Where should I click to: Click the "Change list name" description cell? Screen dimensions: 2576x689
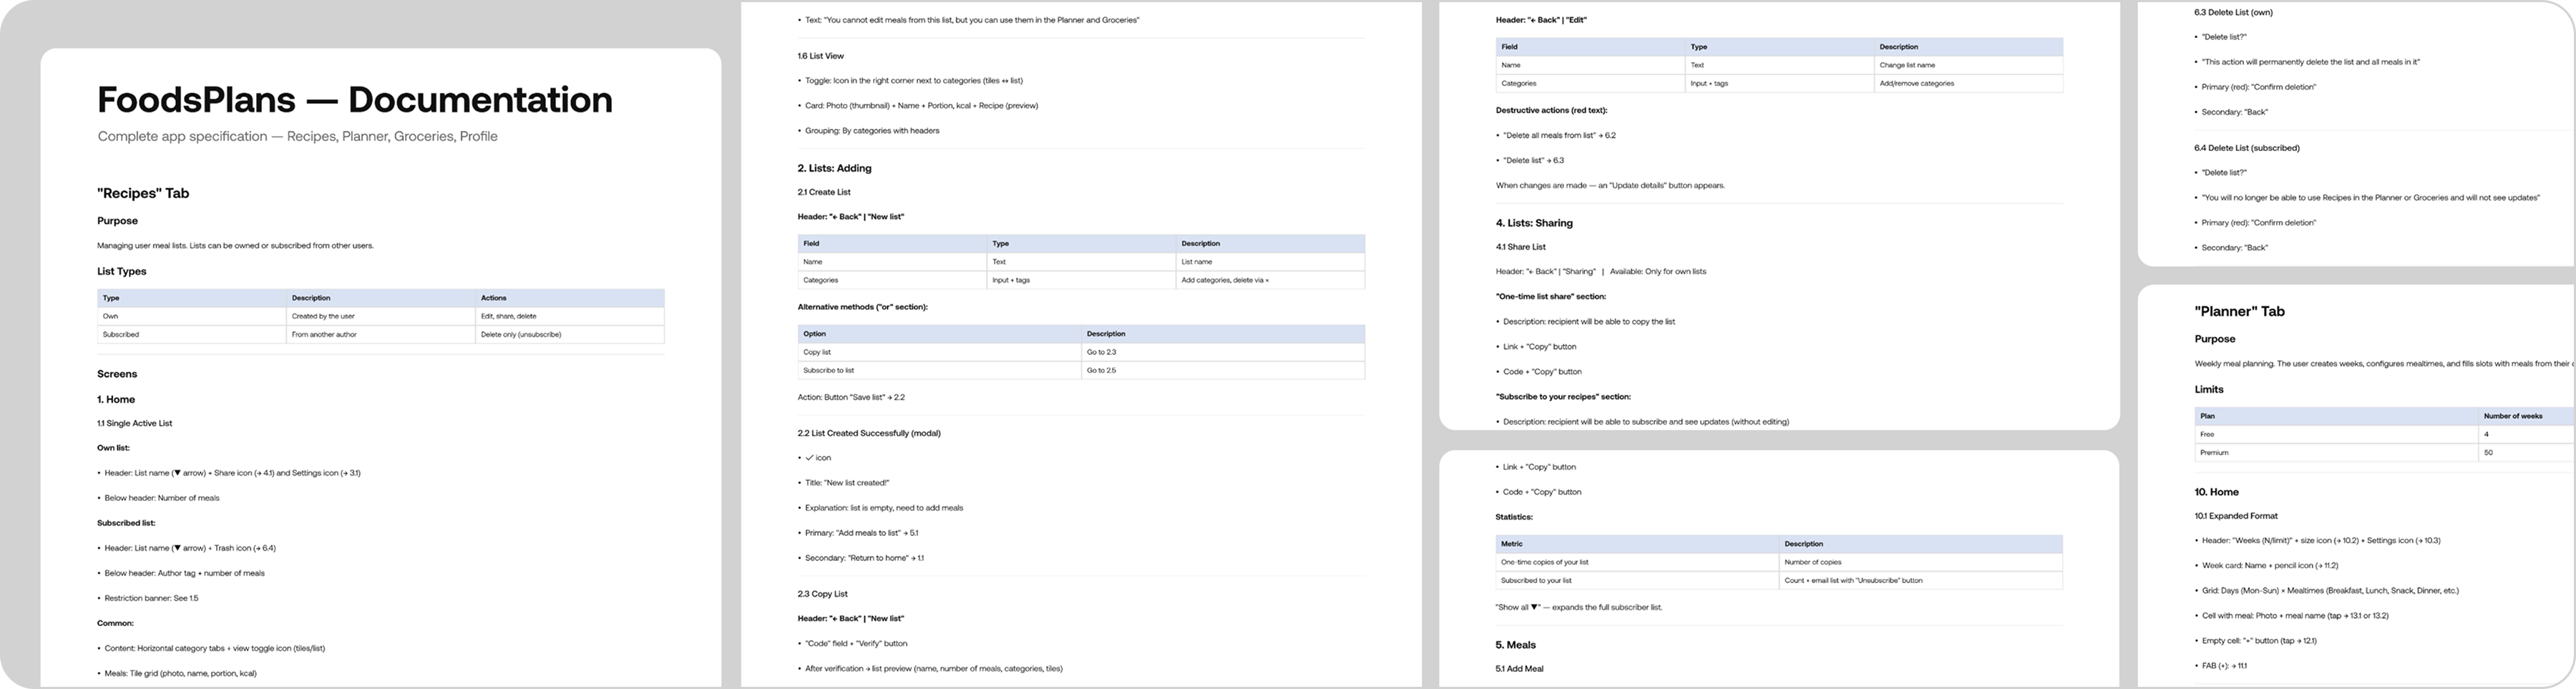coord(1969,65)
